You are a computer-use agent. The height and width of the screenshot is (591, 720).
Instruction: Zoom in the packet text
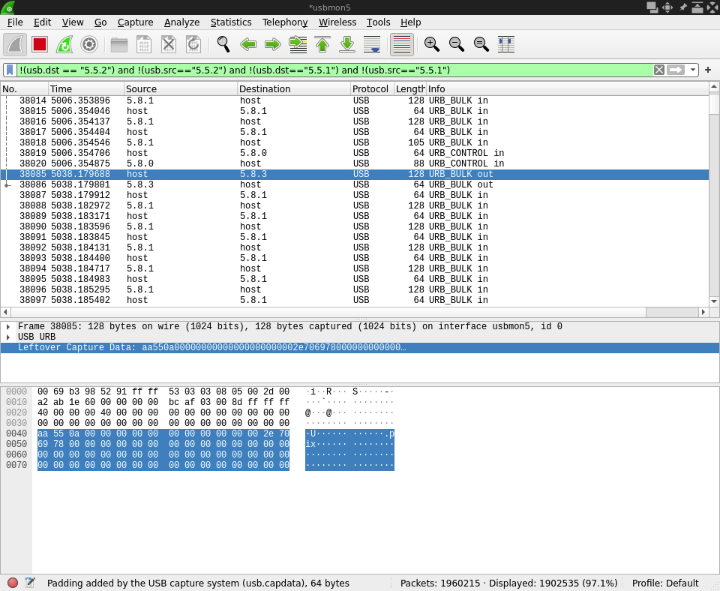[x=432, y=45]
